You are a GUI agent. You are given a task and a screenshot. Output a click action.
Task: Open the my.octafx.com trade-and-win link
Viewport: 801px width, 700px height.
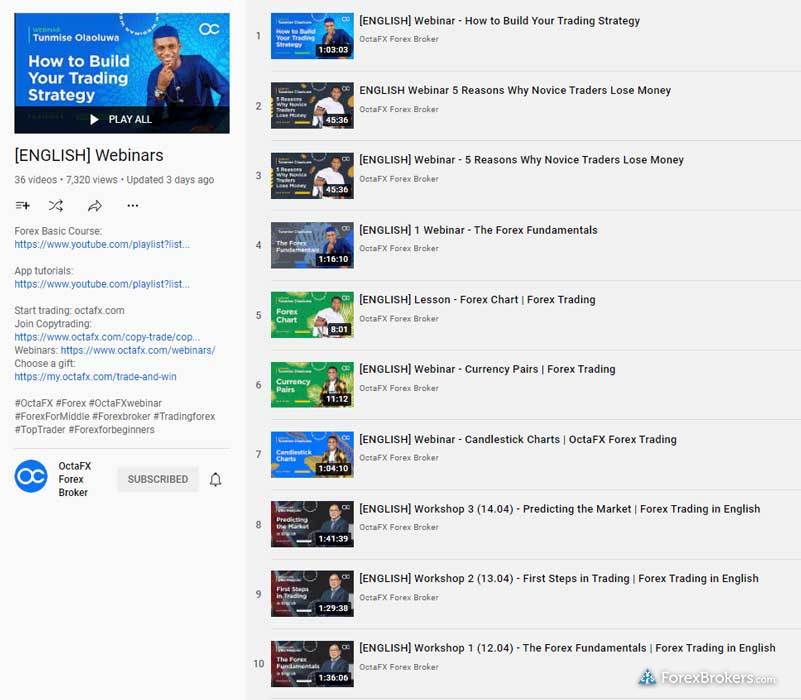[96, 377]
